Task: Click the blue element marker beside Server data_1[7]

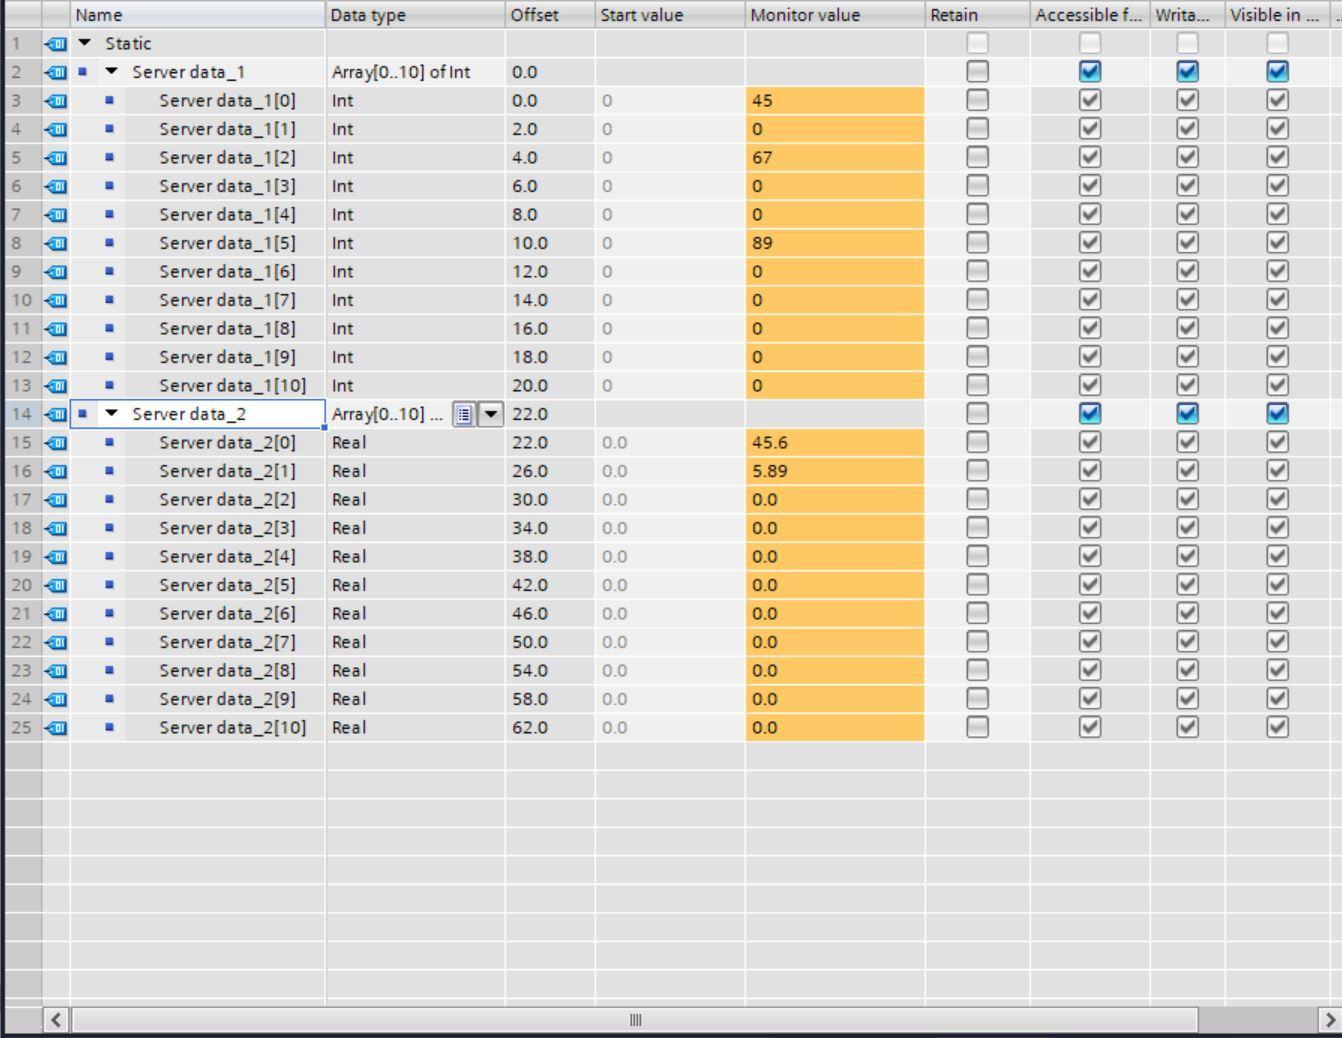Action: coord(109,300)
